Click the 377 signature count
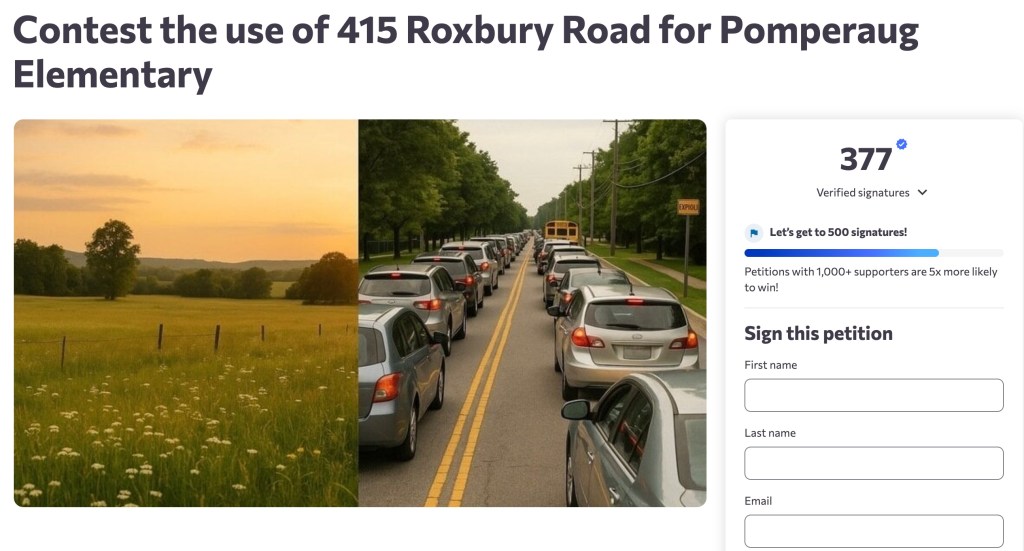The image size is (1024, 551). pyautogui.click(x=866, y=160)
